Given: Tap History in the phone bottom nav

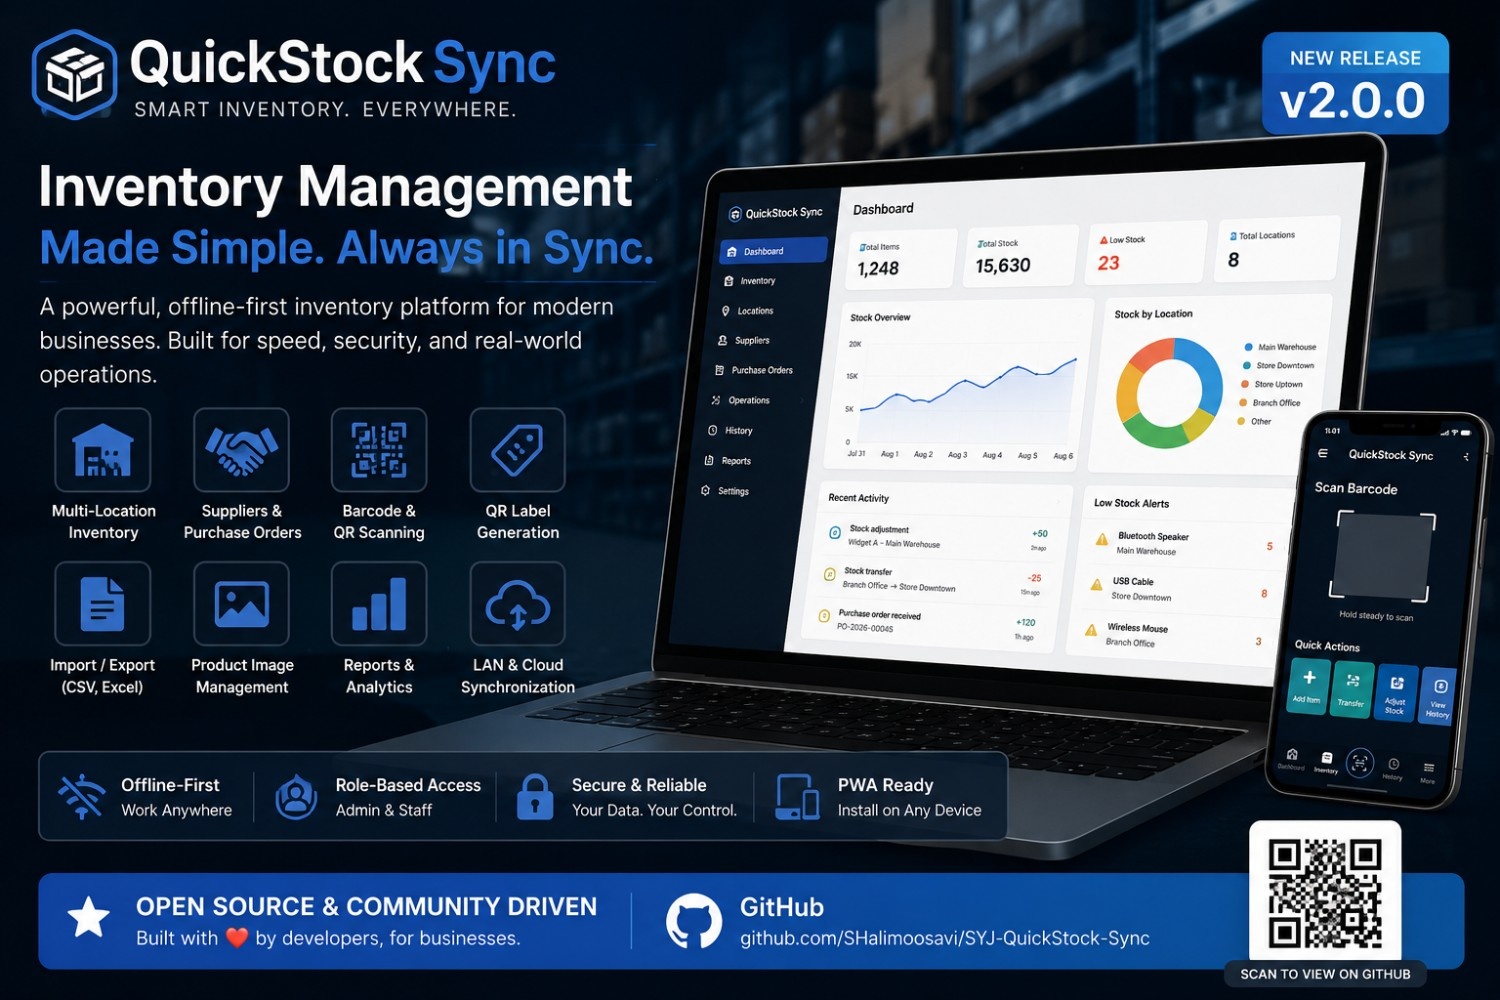Looking at the screenshot, I should (x=1393, y=769).
